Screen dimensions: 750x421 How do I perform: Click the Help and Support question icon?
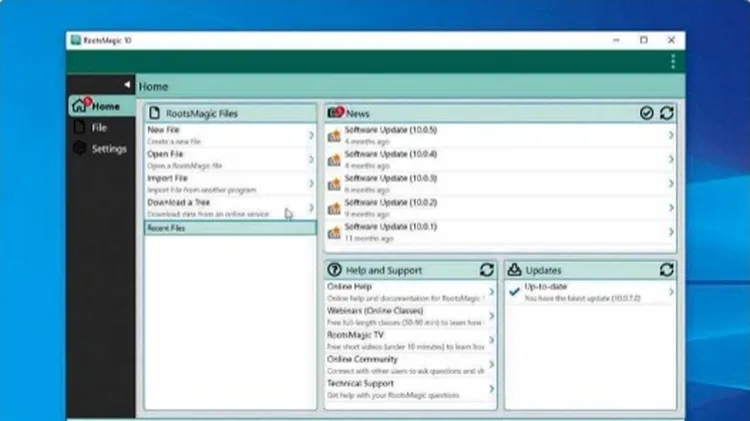click(x=334, y=270)
